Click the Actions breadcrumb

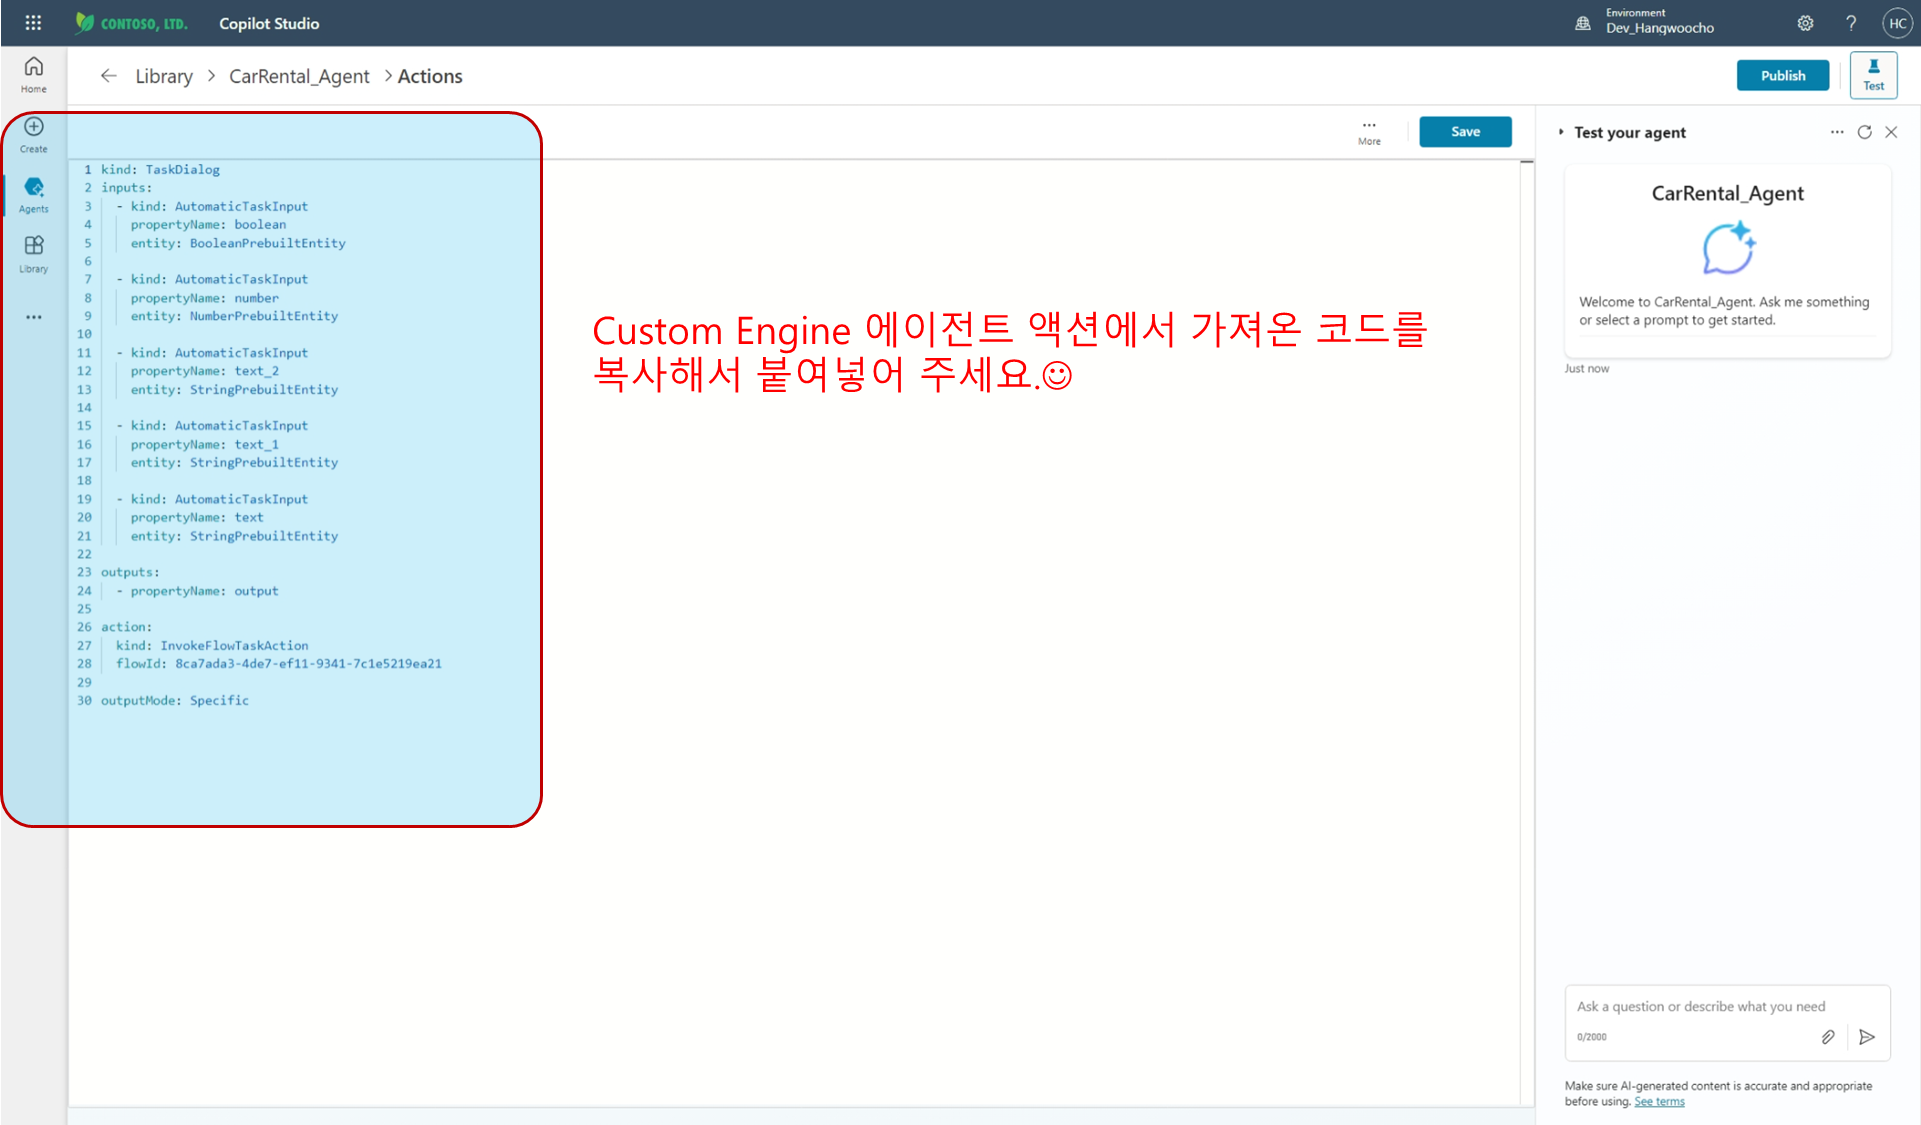pos(430,76)
